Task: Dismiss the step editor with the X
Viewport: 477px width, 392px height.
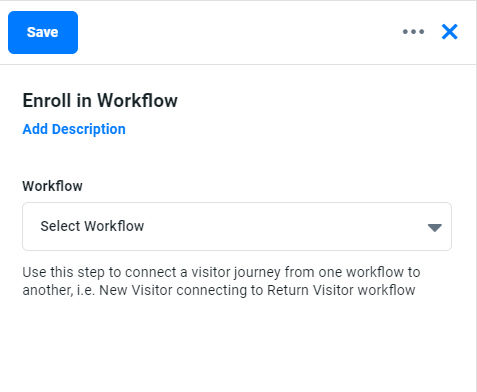Action: (x=449, y=32)
